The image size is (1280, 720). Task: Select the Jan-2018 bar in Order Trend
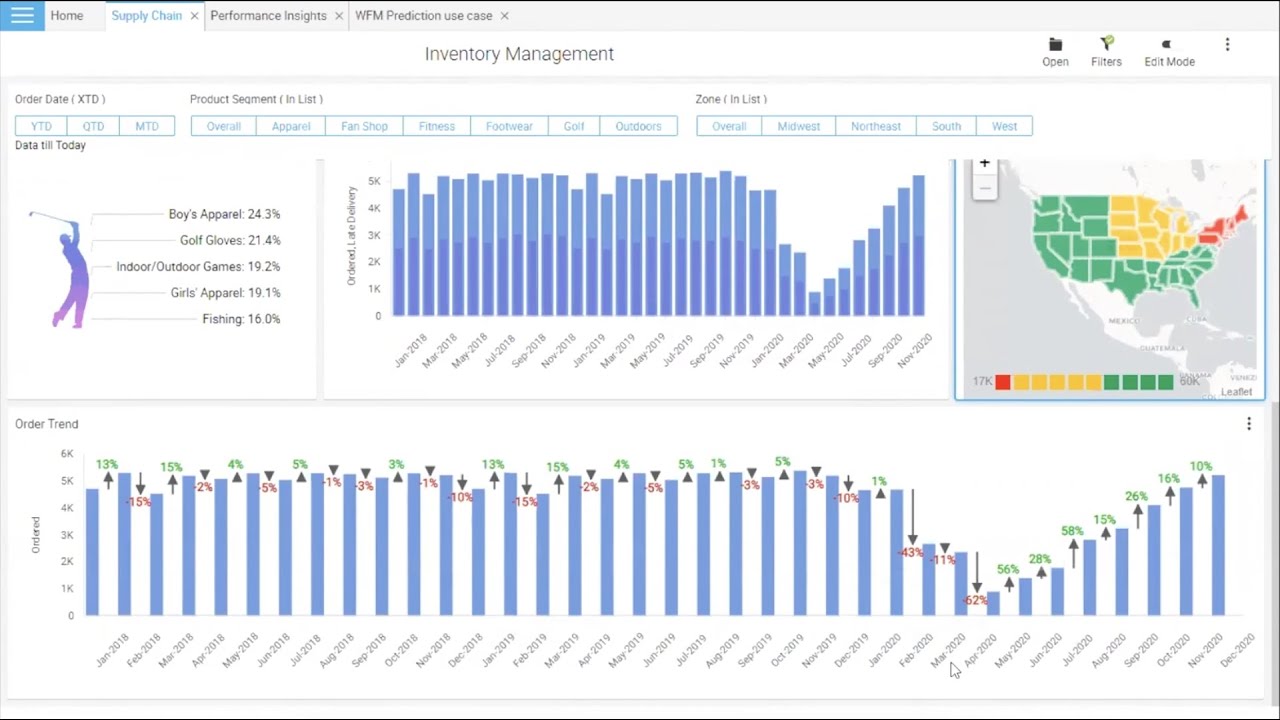(x=92, y=552)
